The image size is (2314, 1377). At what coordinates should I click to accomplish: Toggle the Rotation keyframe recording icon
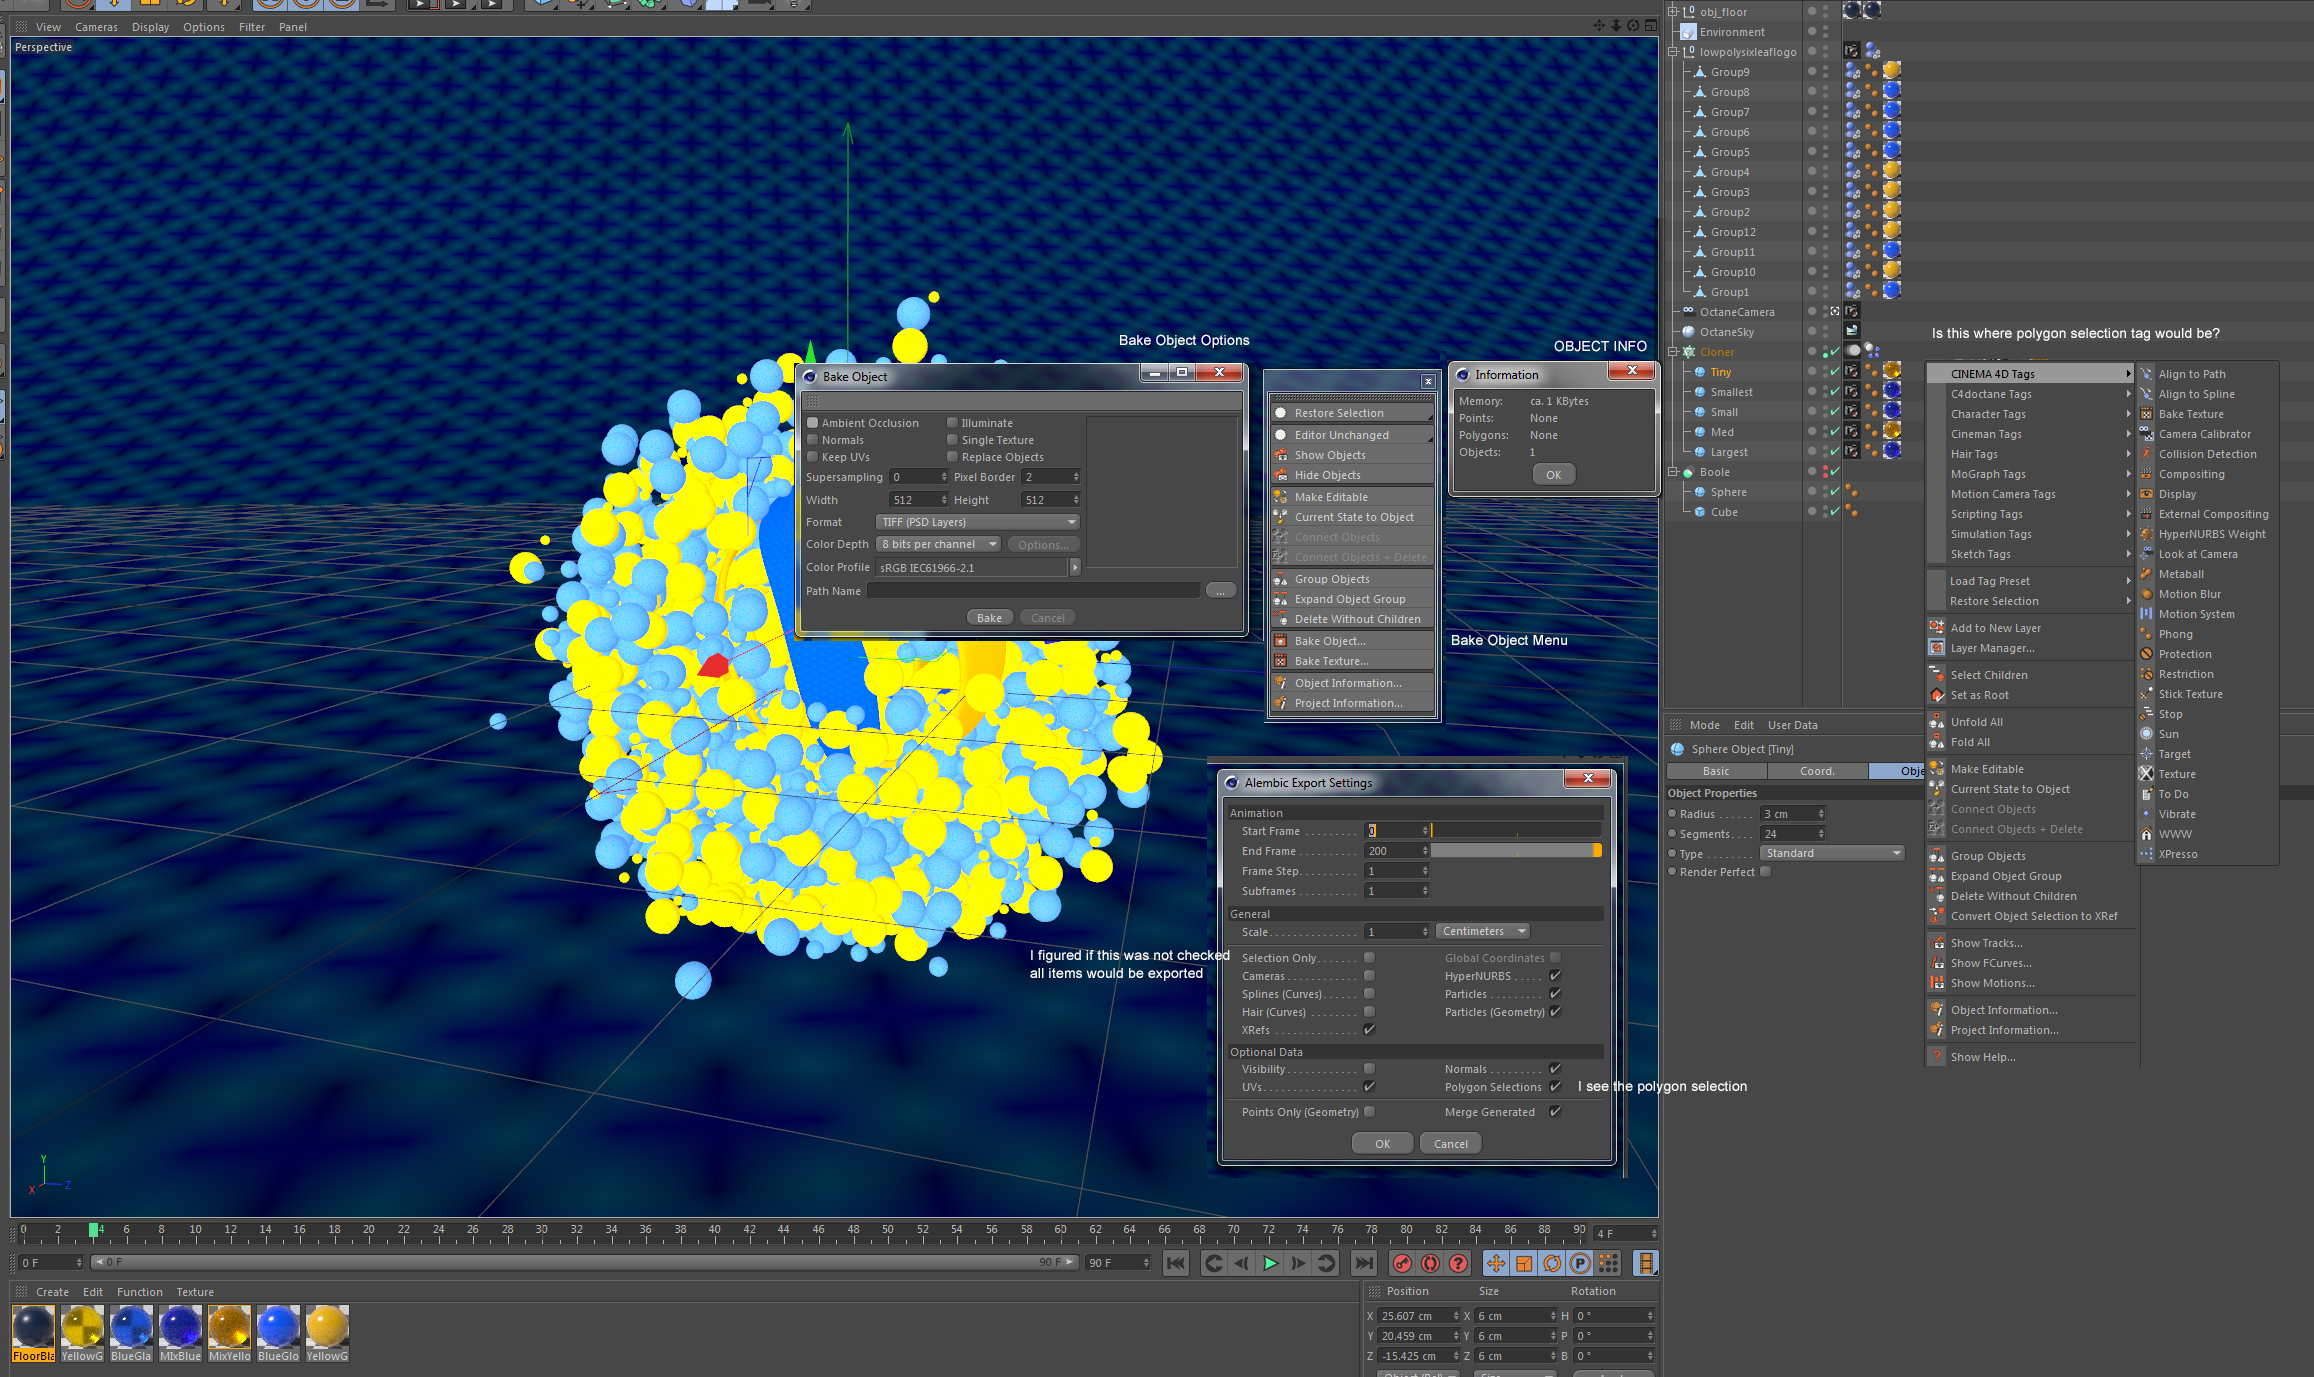click(x=1551, y=1263)
